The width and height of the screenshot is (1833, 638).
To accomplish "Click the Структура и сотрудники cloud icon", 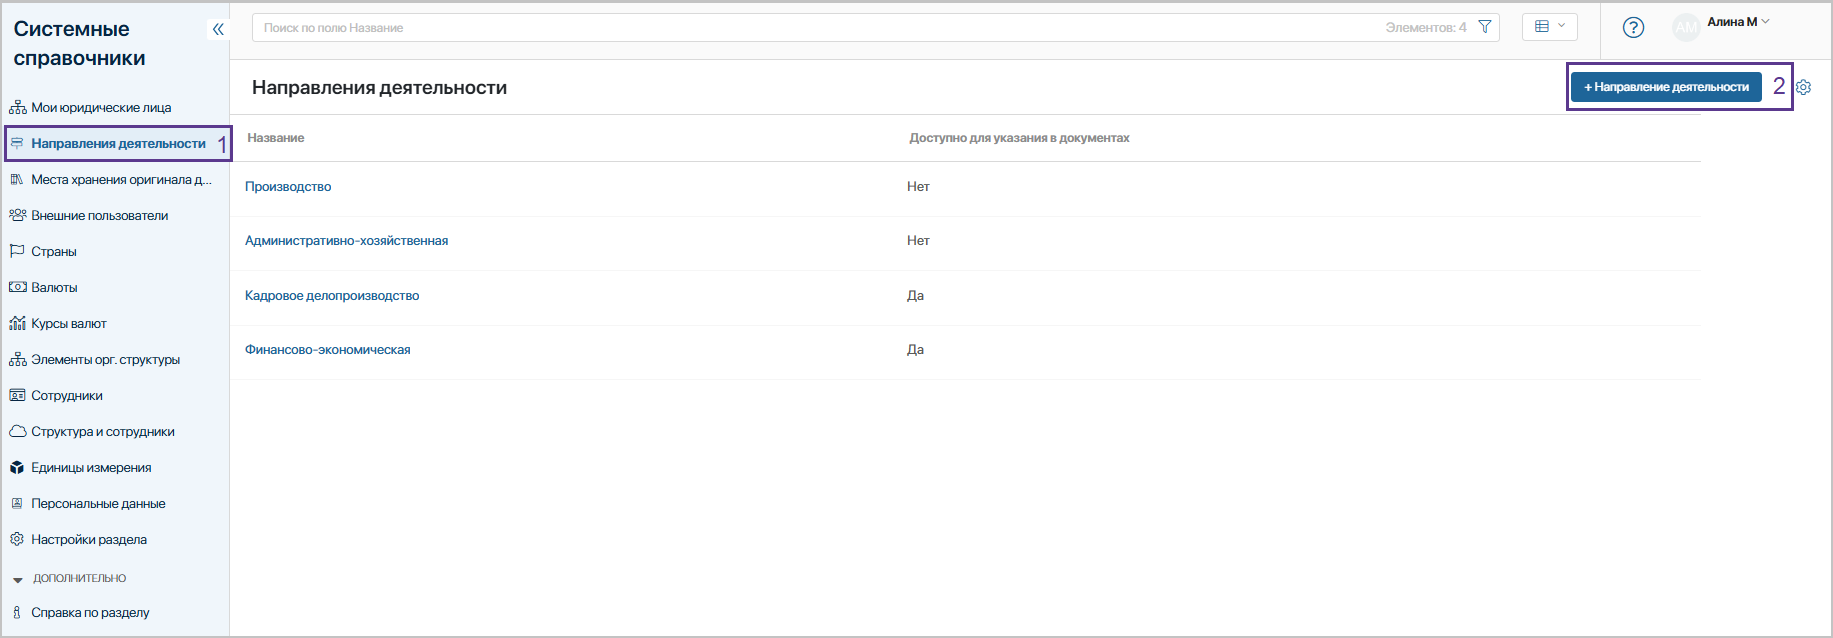I will coord(17,432).
